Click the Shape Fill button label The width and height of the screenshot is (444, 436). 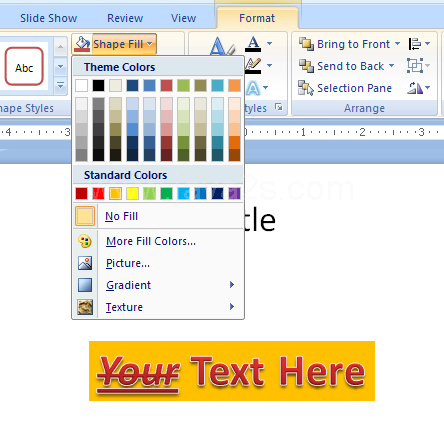(x=118, y=44)
